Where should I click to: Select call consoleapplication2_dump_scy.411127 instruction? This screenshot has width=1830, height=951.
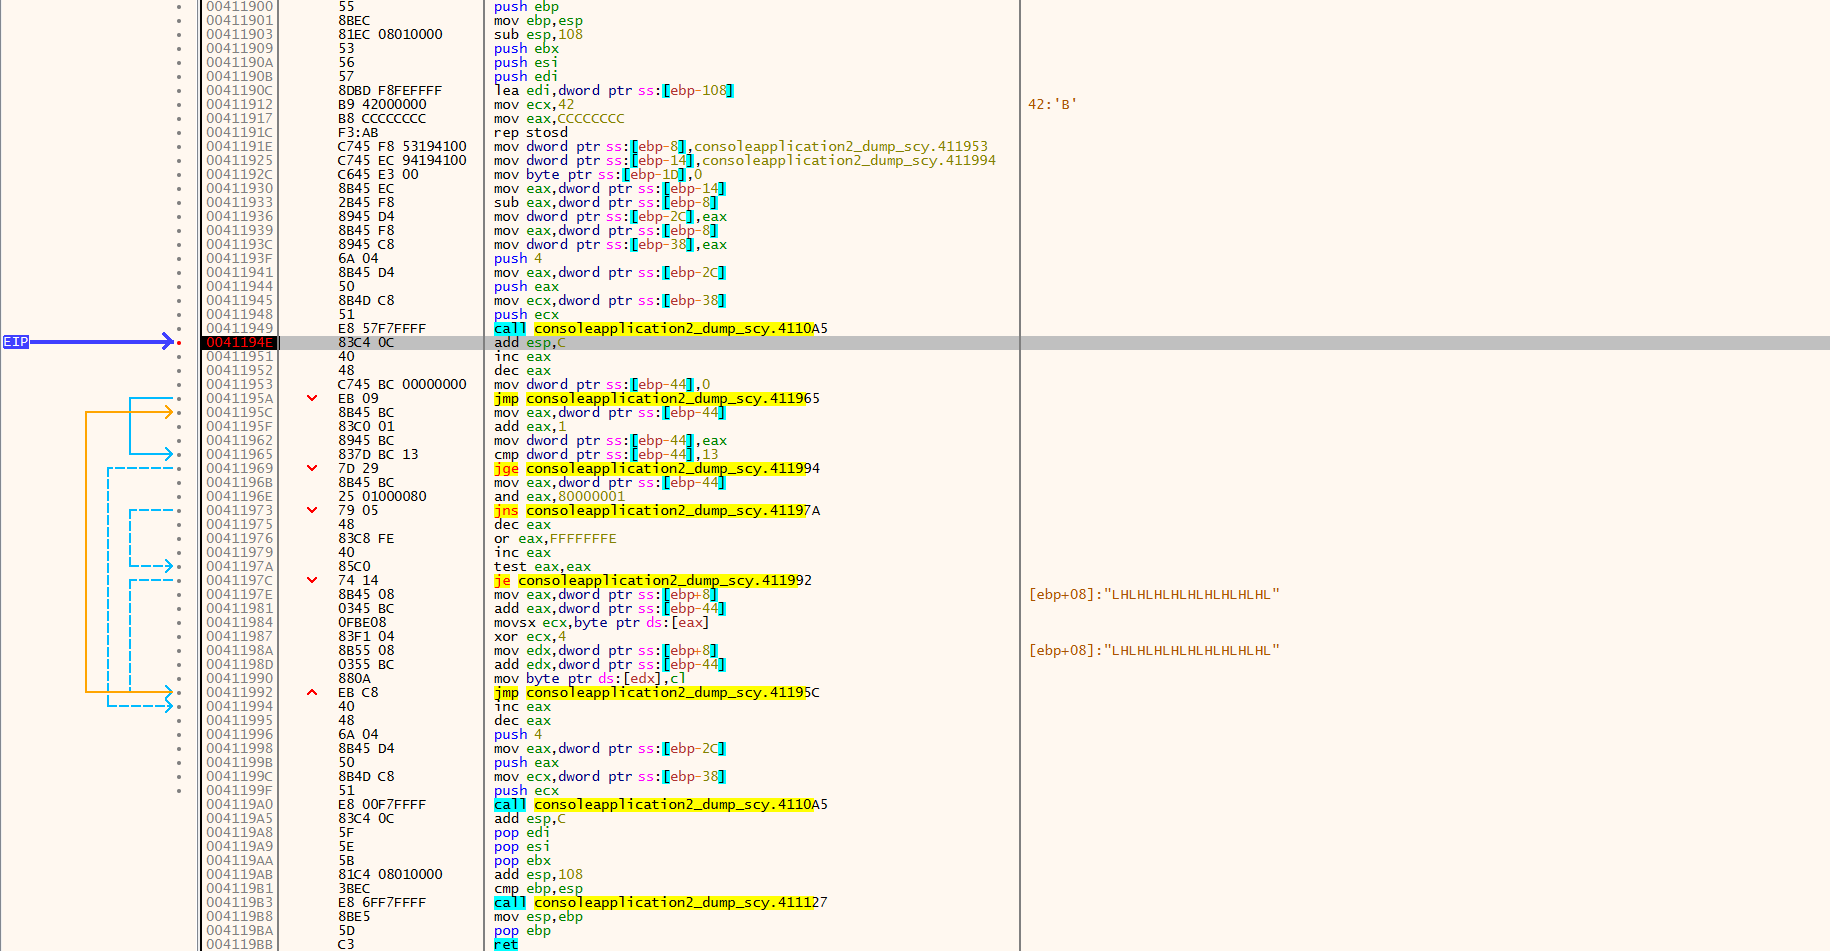(660, 902)
